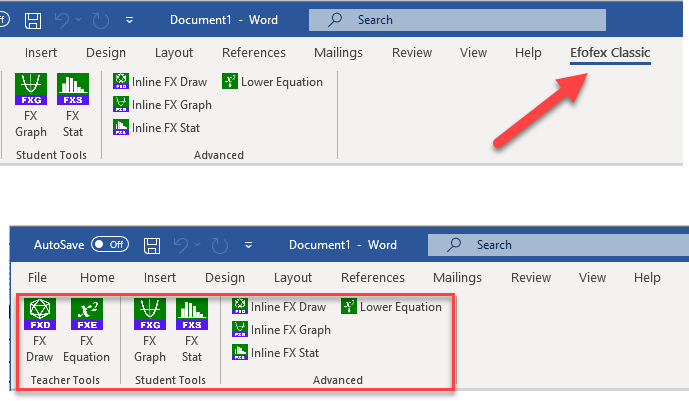The width and height of the screenshot is (689, 401).
Task: Select Inline FX Graph in top Word ribbon
Action: click(162, 105)
